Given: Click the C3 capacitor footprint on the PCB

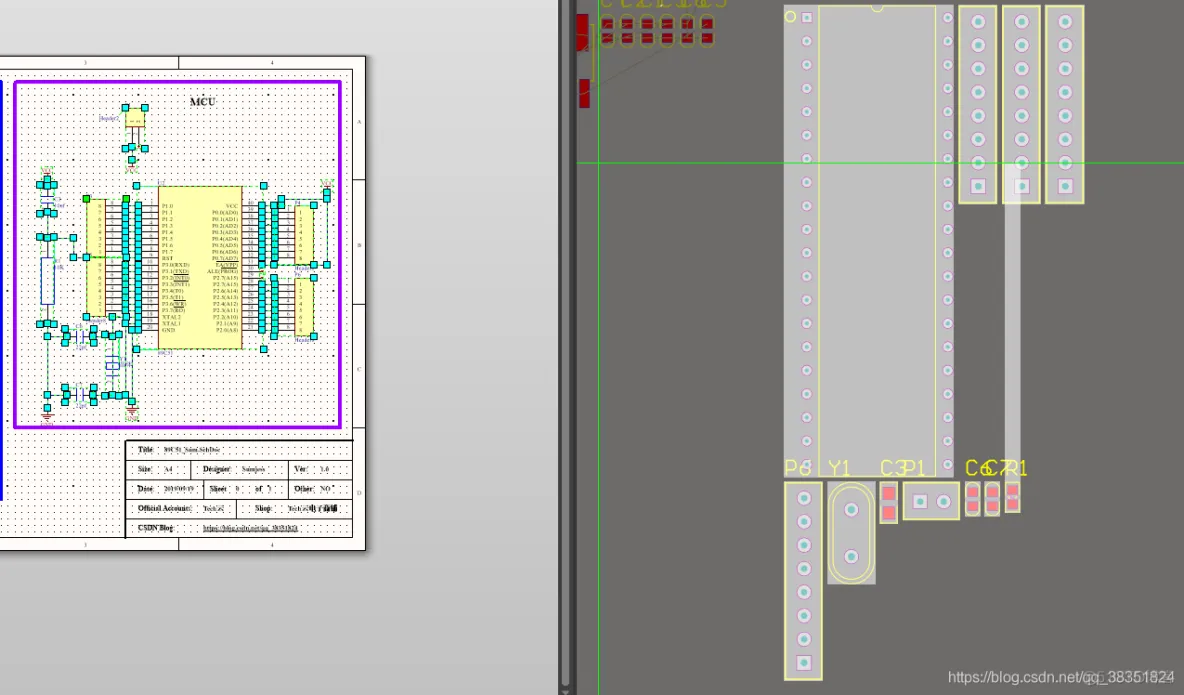Looking at the screenshot, I should click(x=888, y=500).
